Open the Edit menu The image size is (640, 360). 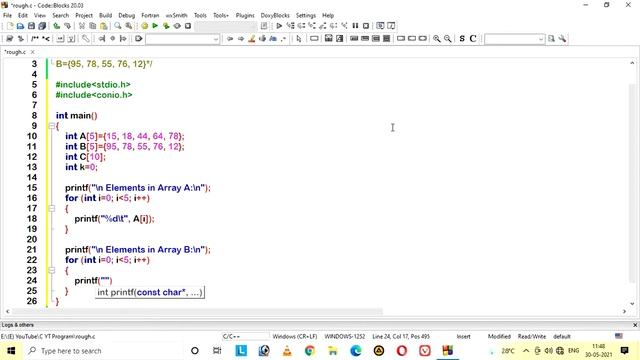[x=23, y=15]
